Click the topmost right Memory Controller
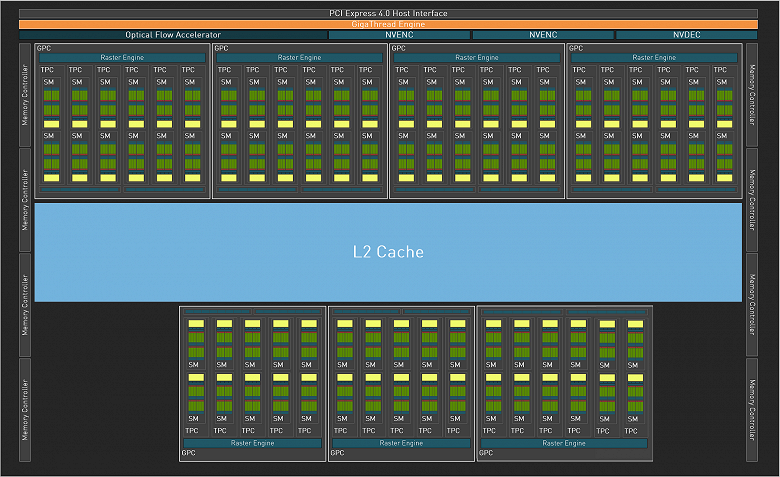780x477 pixels. 752,93
